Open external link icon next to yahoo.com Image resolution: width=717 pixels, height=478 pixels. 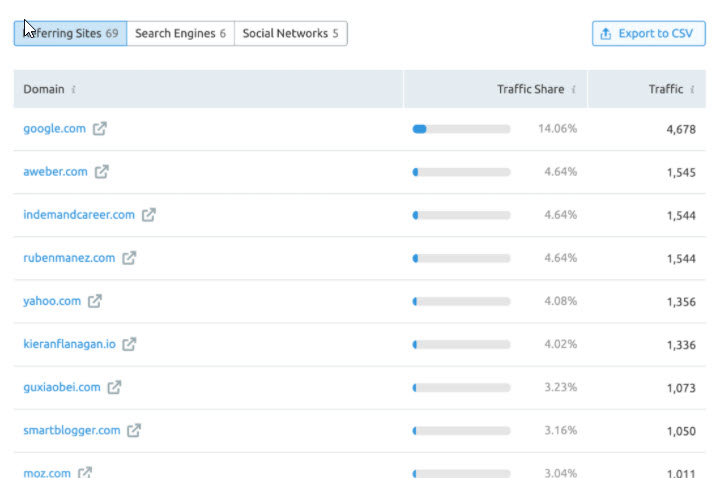(x=95, y=301)
